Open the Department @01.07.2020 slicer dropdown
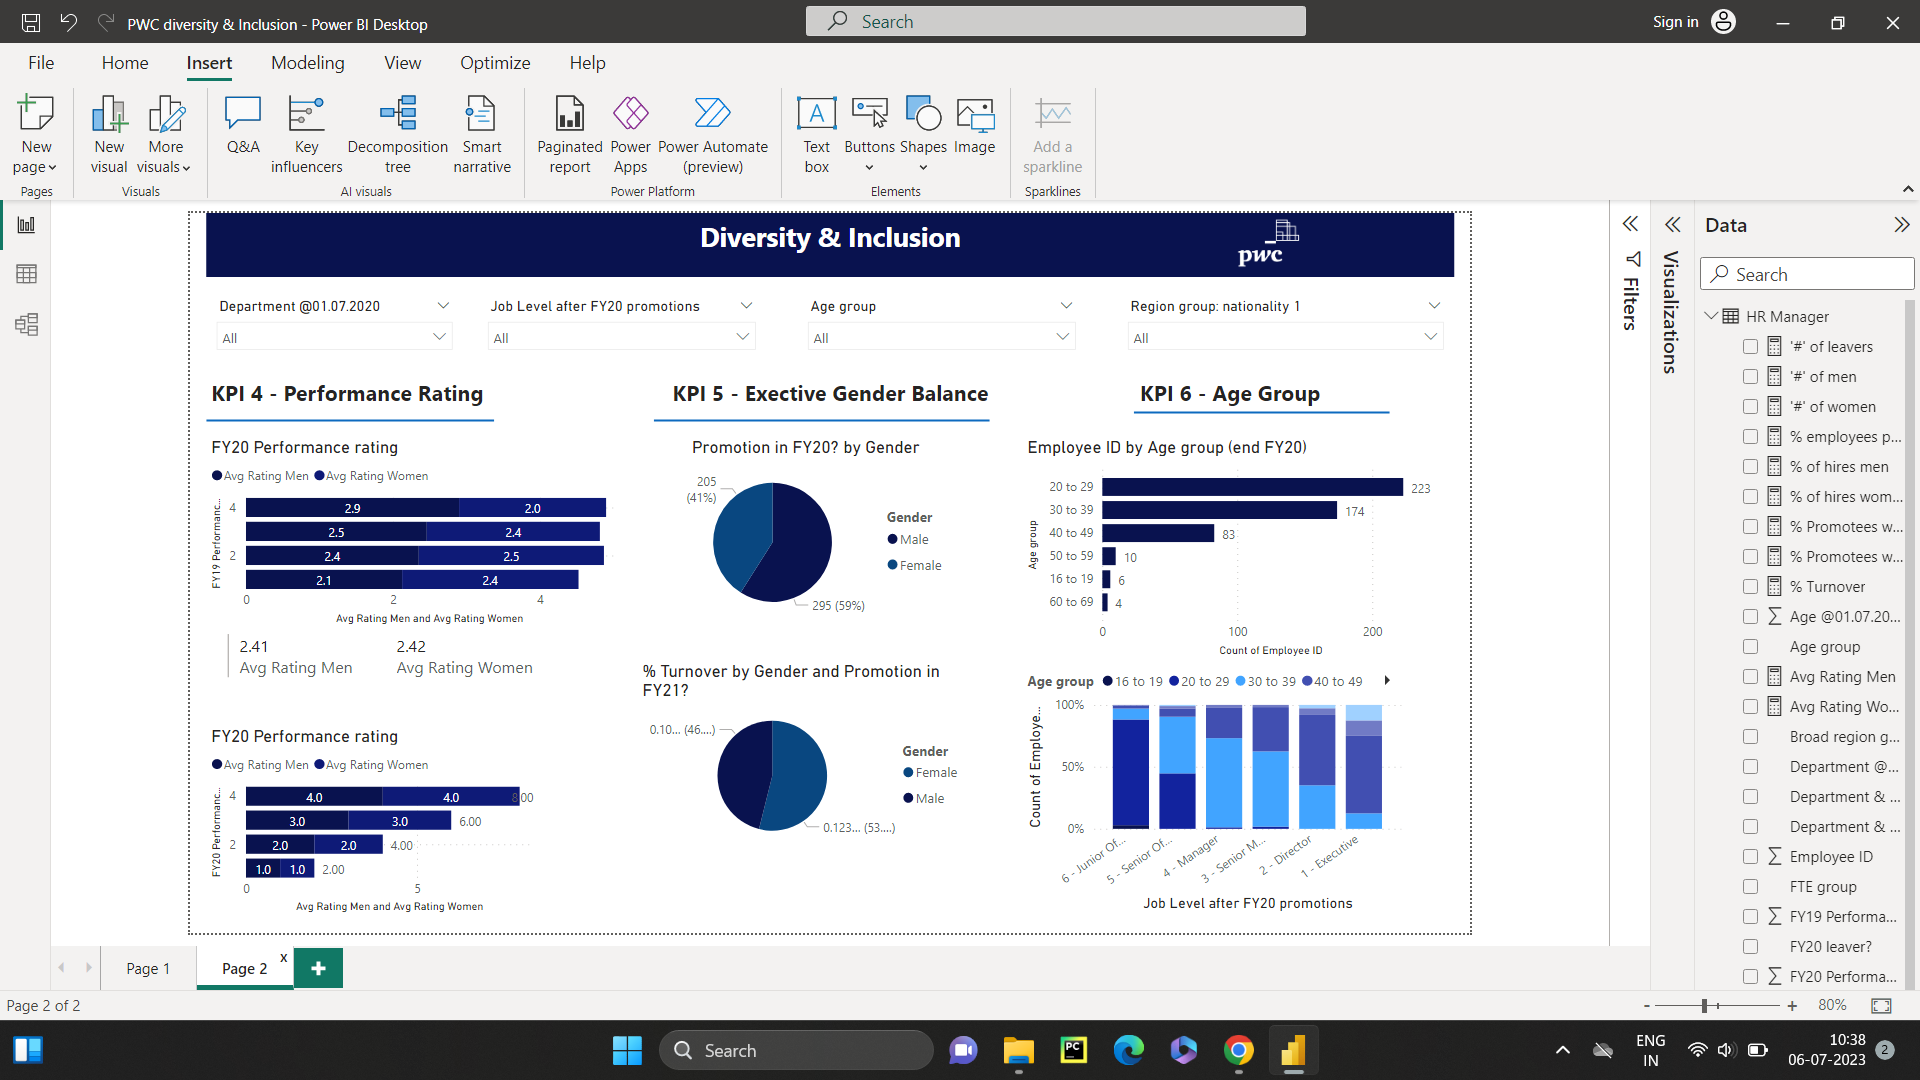1920x1080 pixels. (x=440, y=337)
